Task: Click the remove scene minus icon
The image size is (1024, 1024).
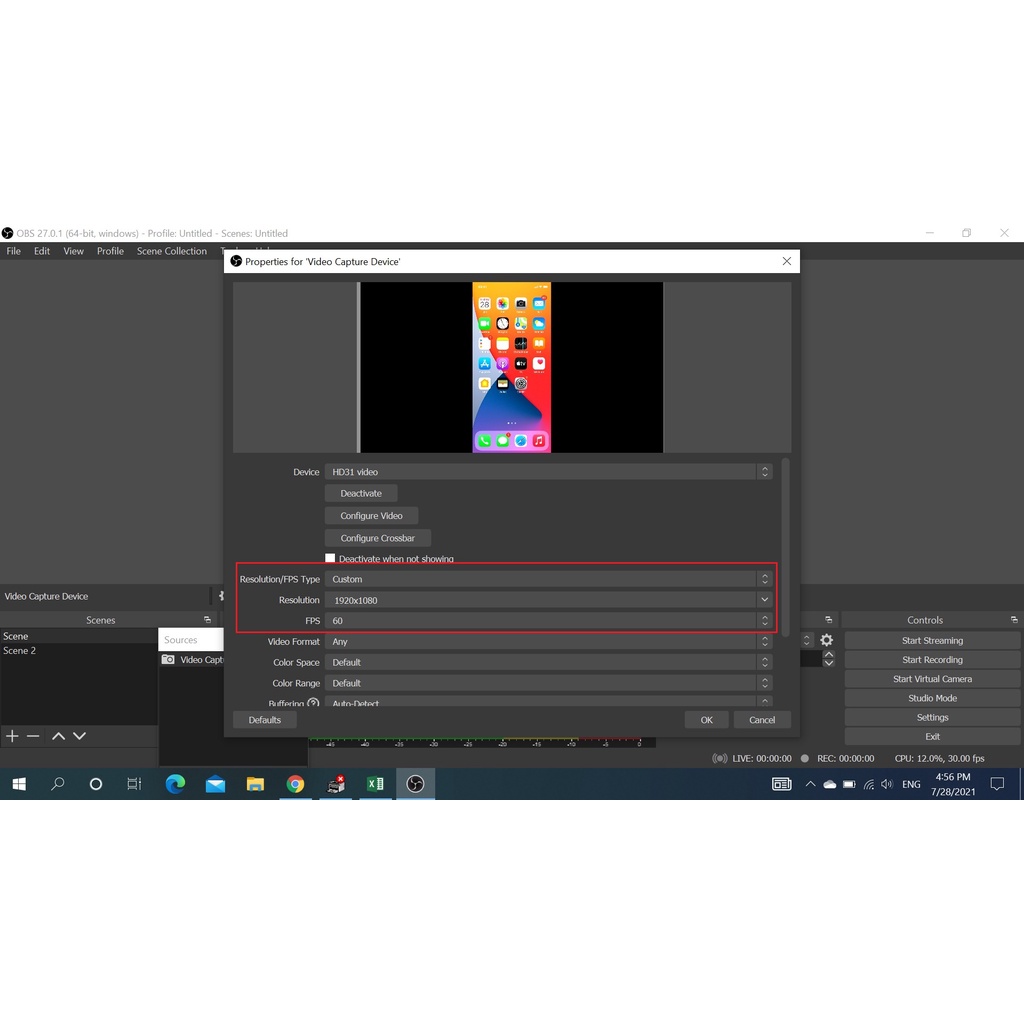Action: coord(33,736)
